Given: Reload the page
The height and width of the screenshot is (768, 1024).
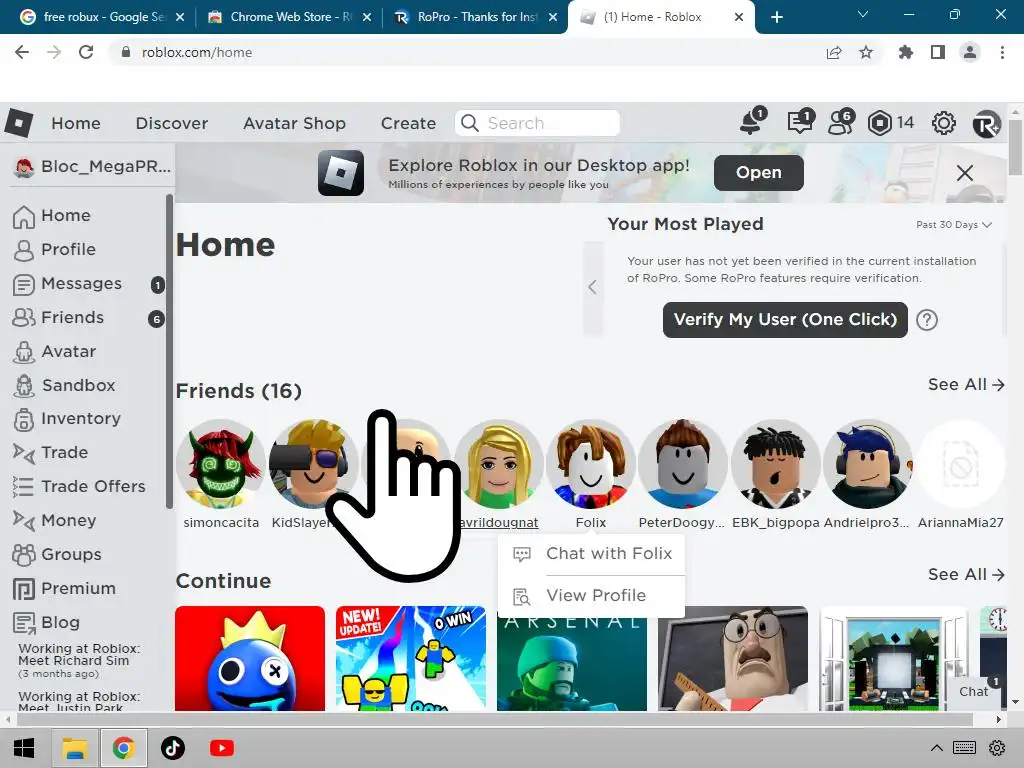Looking at the screenshot, I should click(86, 52).
